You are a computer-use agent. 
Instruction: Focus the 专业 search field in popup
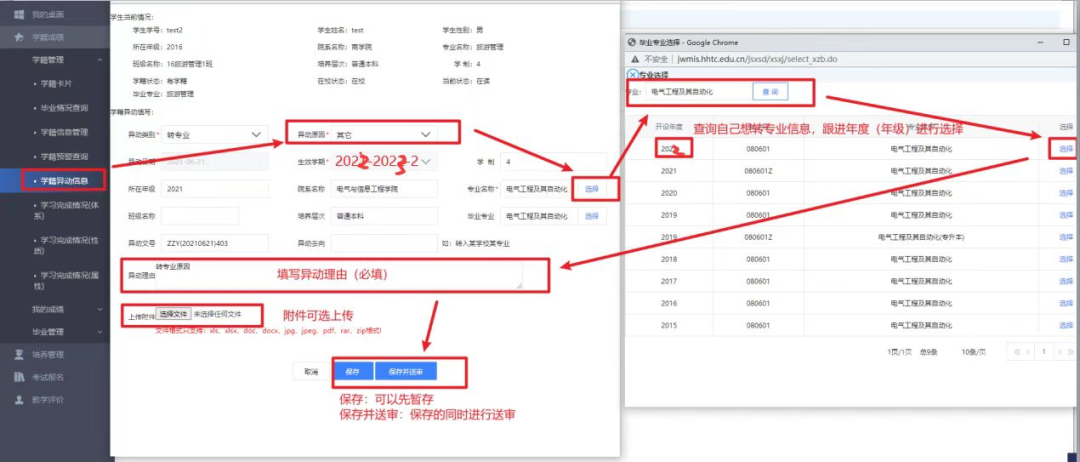tap(697, 92)
